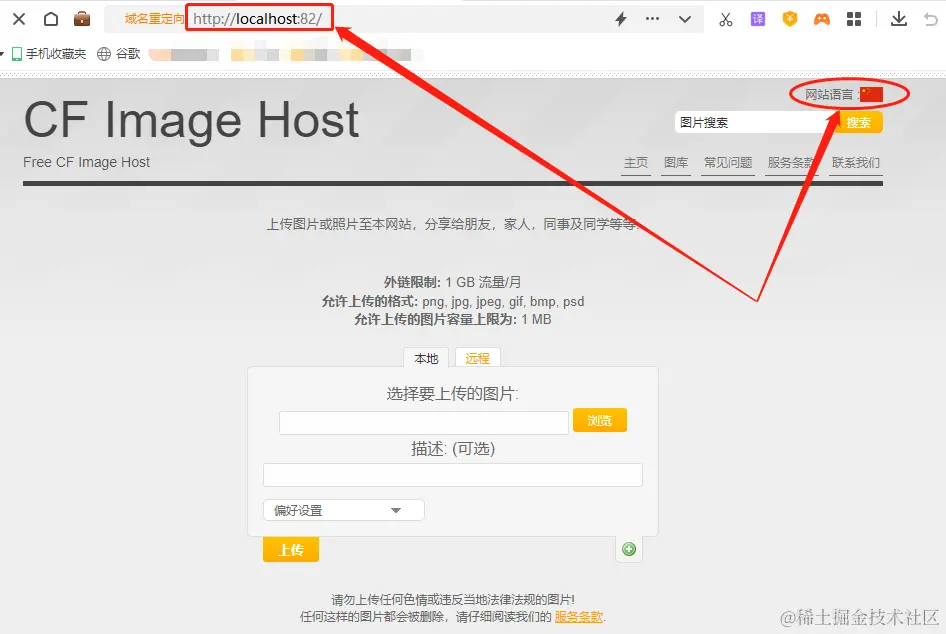Image resolution: width=946 pixels, height=634 pixels.
Task: Go to the browser home page icon
Action: [x=51, y=19]
